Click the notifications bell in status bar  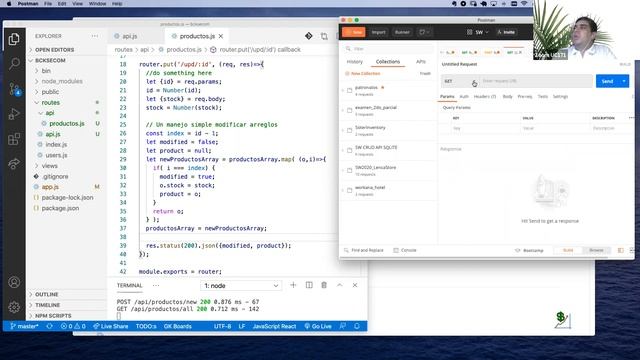pos(357,326)
